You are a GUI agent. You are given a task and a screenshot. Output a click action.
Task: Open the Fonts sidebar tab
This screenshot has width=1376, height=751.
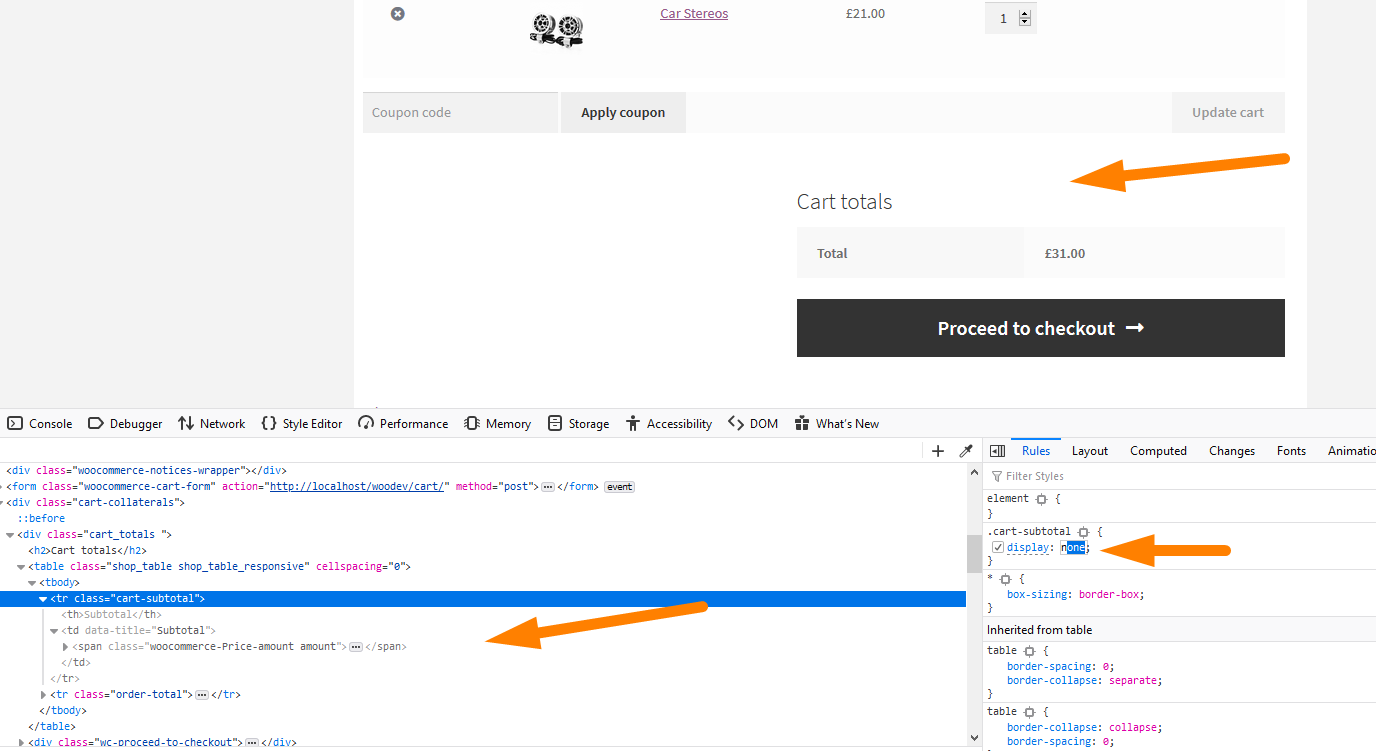point(1291,451)
